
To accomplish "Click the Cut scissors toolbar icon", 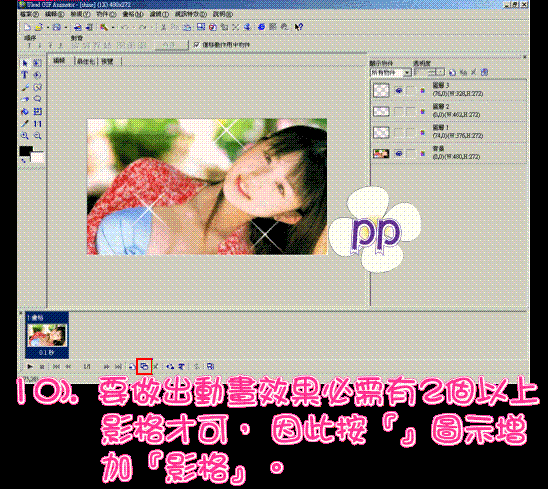I will click(x=163, y=27).
